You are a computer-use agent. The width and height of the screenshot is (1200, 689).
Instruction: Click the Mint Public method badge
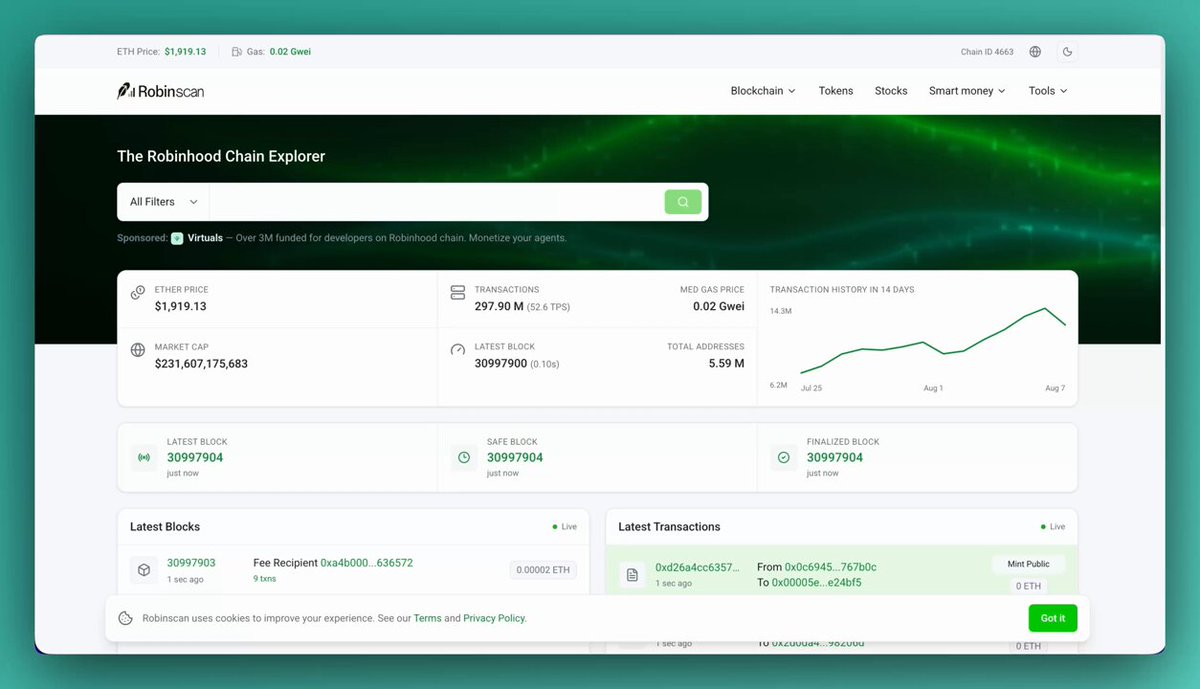(1028, 564)
